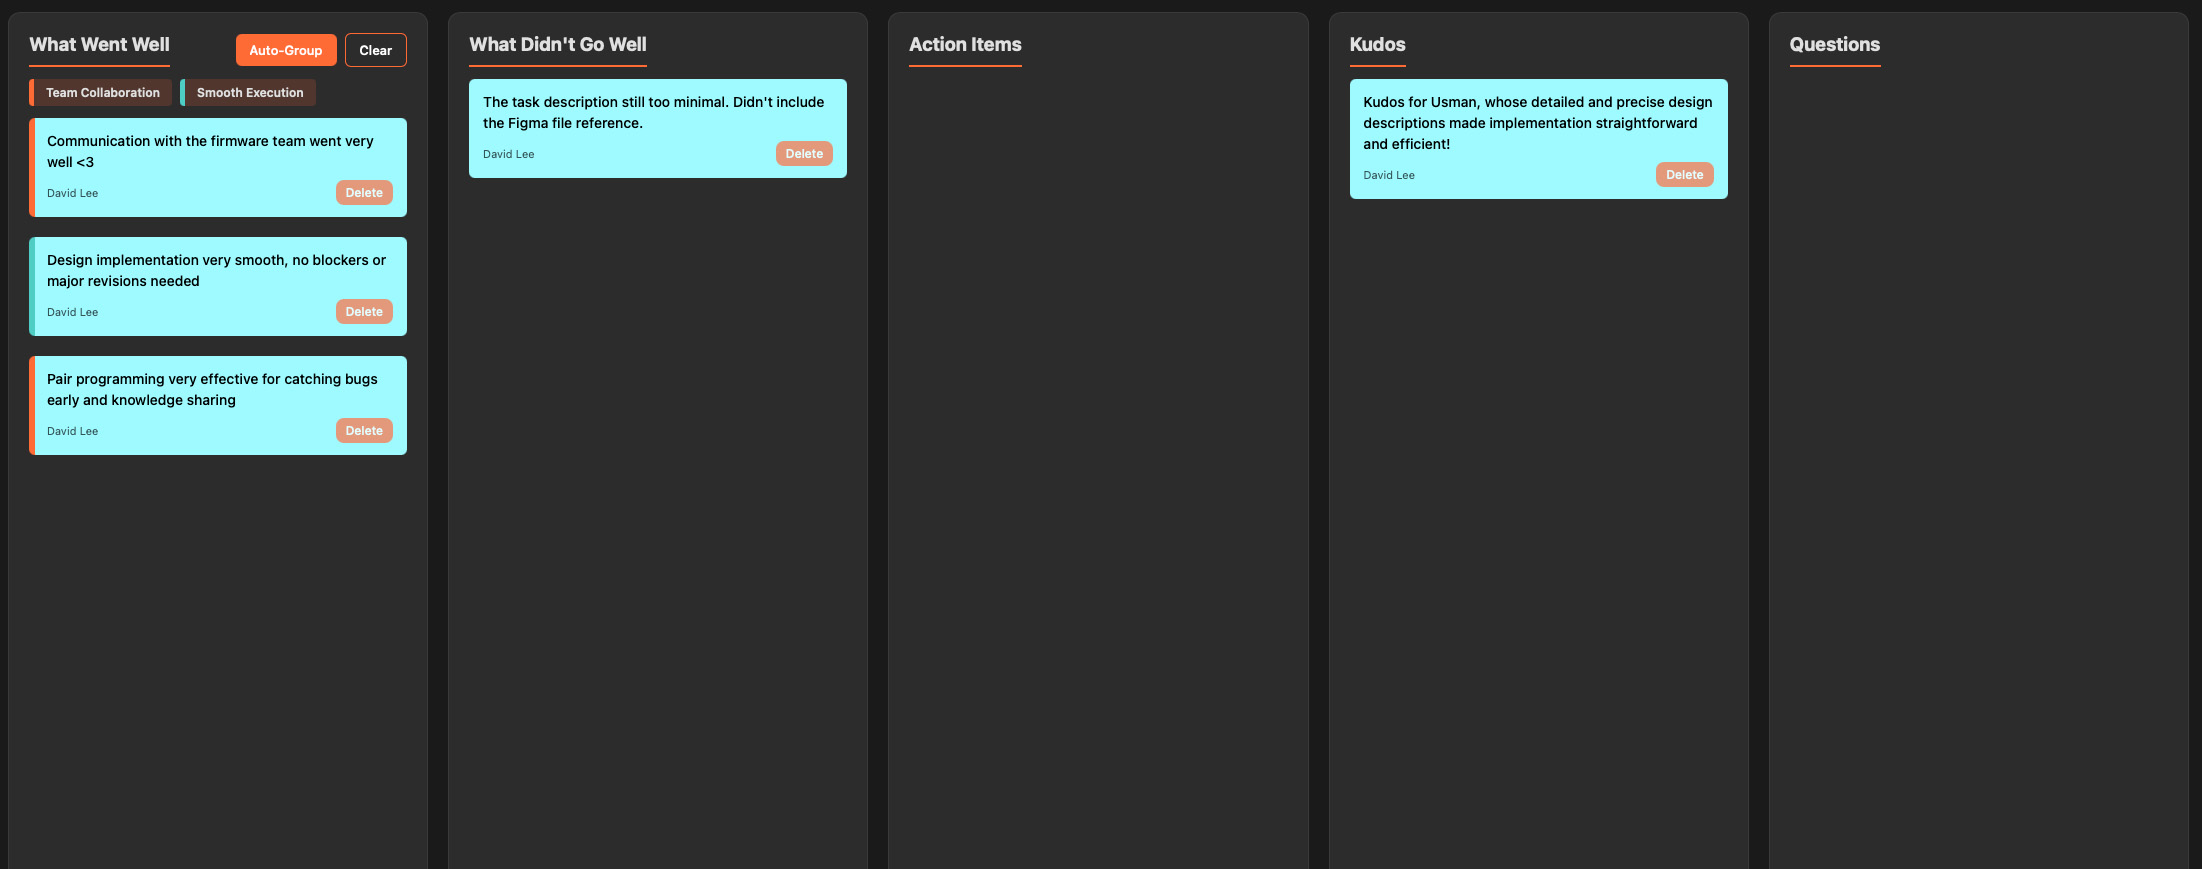This screenshot has width=2202, height=869.
Task: Delete the pair programming card
Action: [364, 431]
